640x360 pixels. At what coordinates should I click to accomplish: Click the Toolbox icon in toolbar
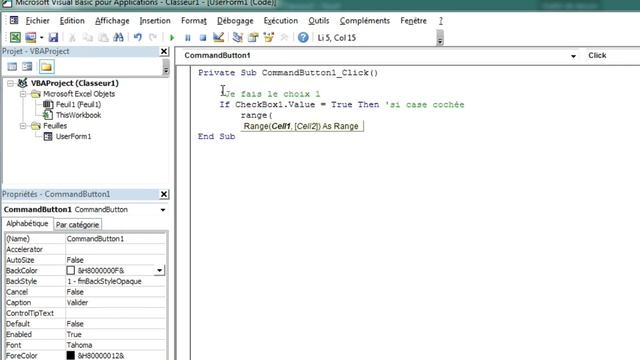(284, 38)
